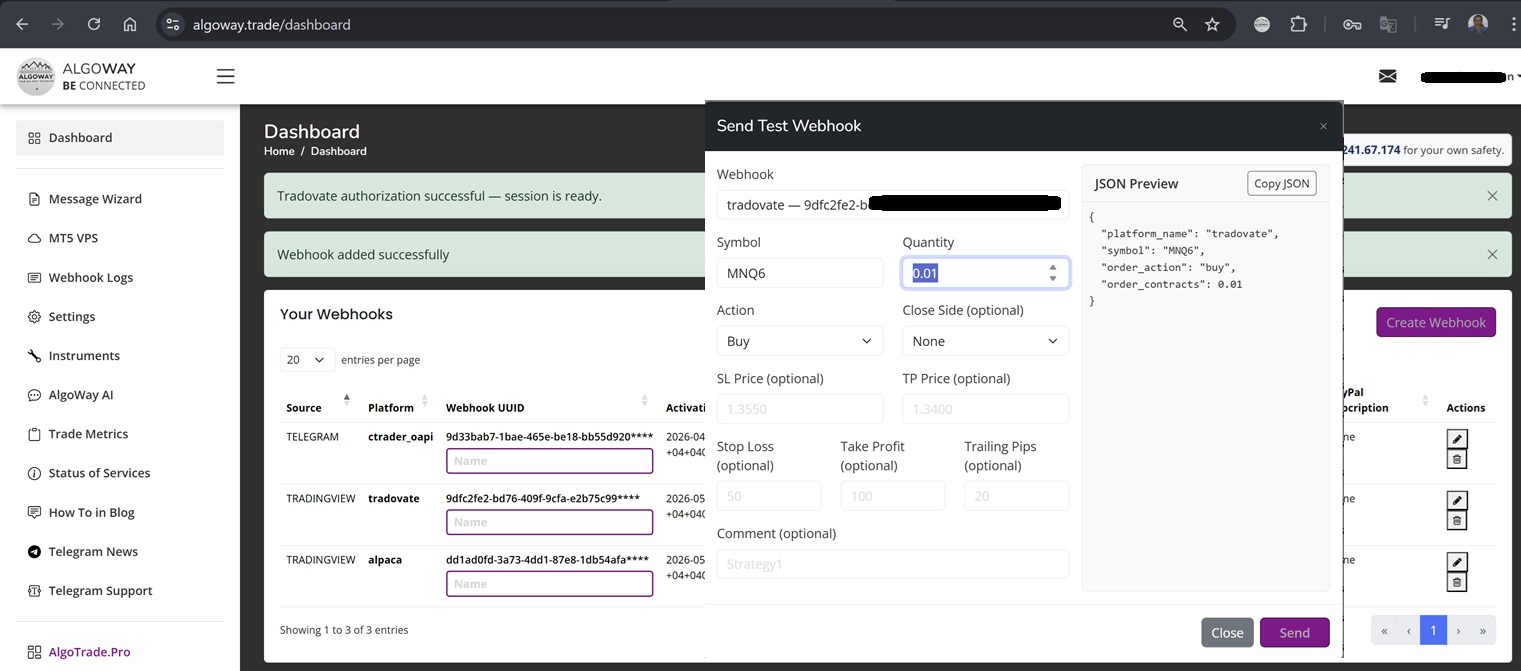Viewport: 1521px width, 671px height.
Task: Open messages via the envelope icon
Action: [1388, 76]
